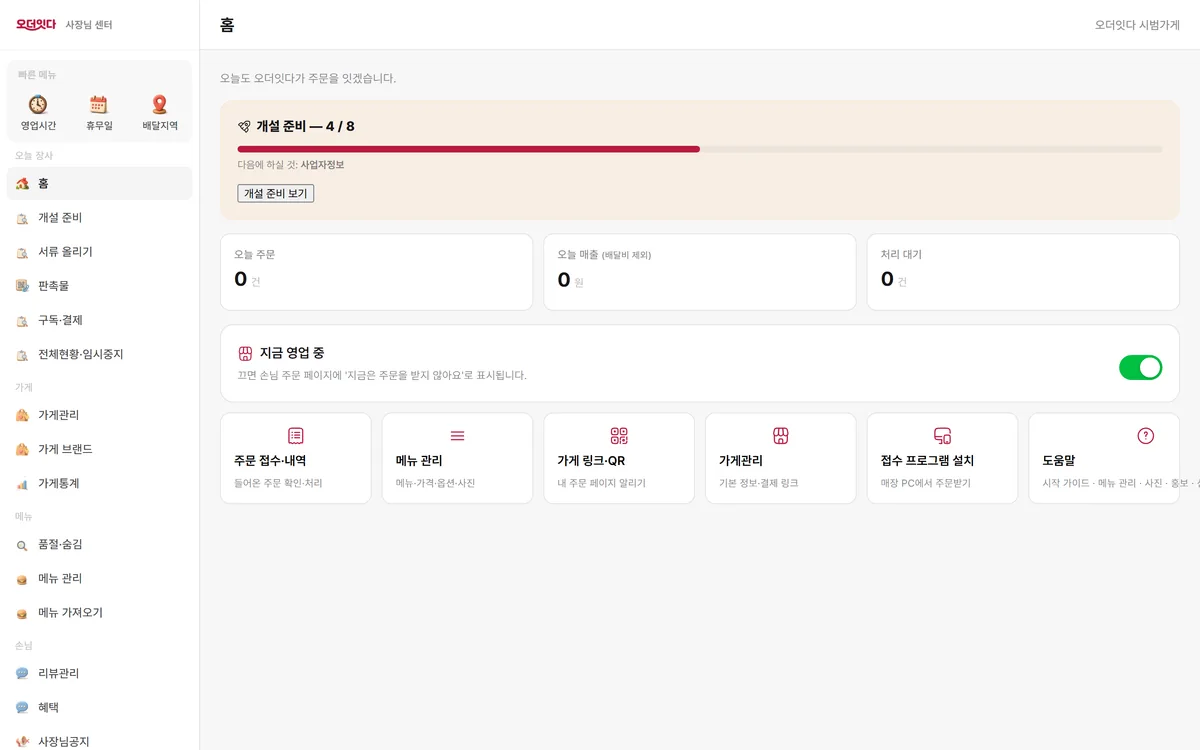Open 품절·숨김 sidebar item
The width and height of the screenshot is (1200, 750).
pyautogui.click(x=99, y=545)
